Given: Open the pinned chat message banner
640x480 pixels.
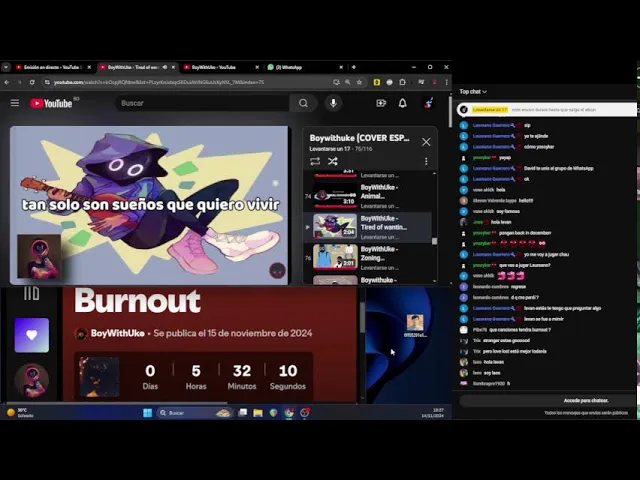Looking at the screenshot, I should tap(547, 109).
